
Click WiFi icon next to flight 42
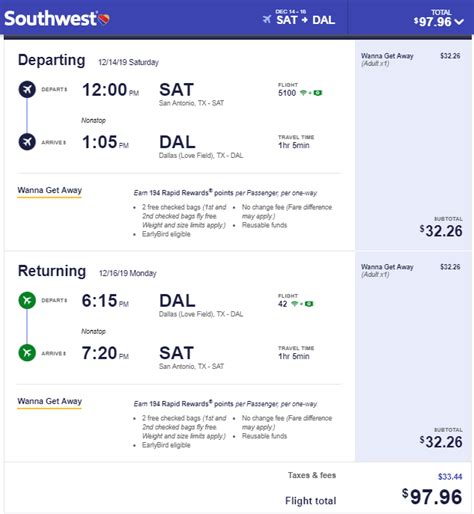pos(294,304)
